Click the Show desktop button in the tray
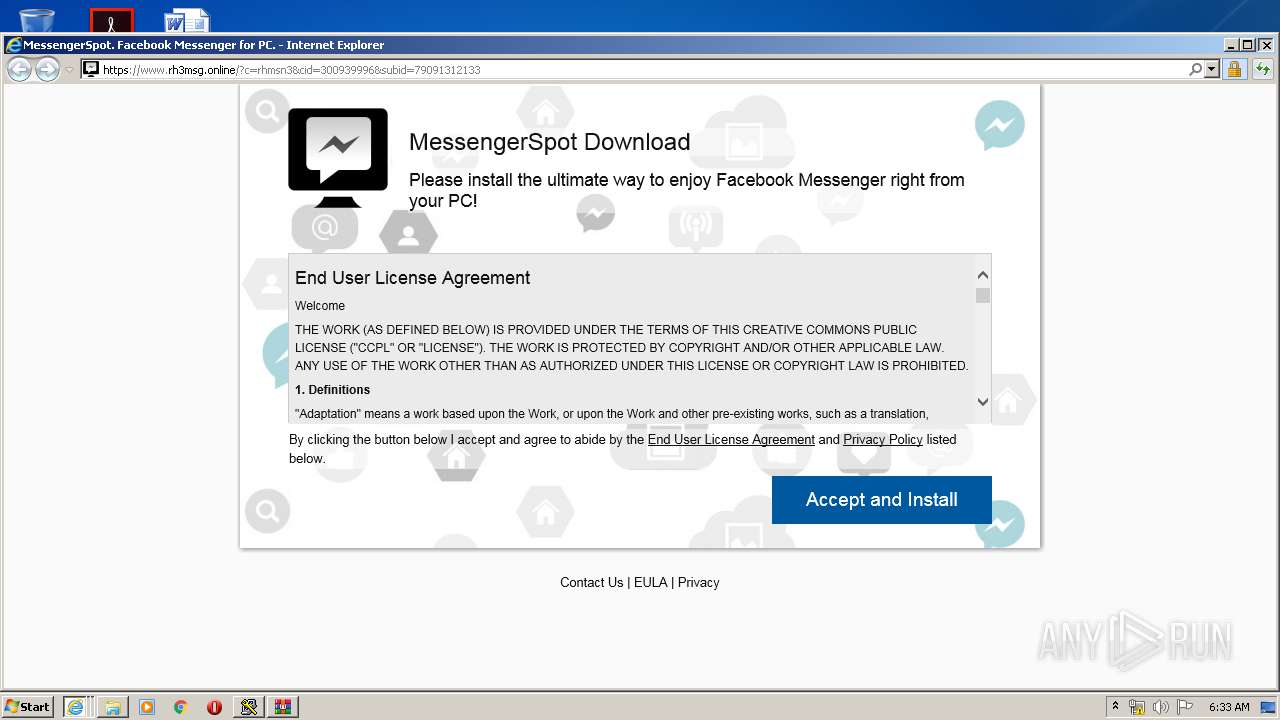1280x720 pixels. [1268, 707]
